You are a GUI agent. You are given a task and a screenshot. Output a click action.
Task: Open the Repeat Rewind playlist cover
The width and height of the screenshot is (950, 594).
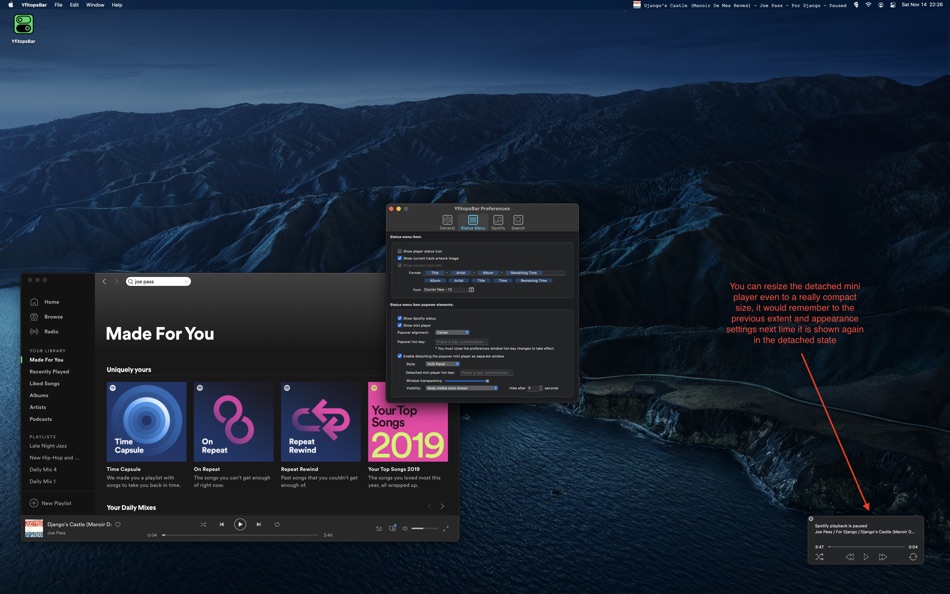pyautogui.click(x=321, y=422)
